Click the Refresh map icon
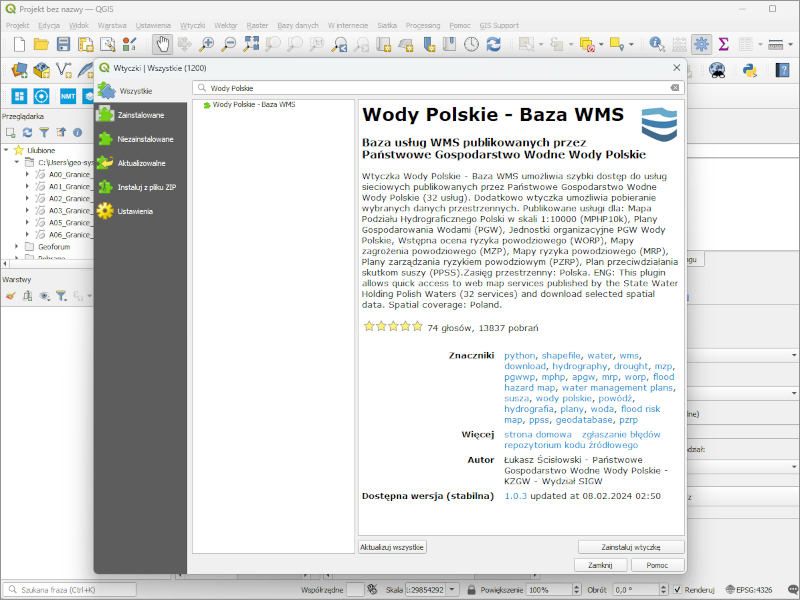The height and width of the screenshot is (600, 800). click(x=493, y=44)
